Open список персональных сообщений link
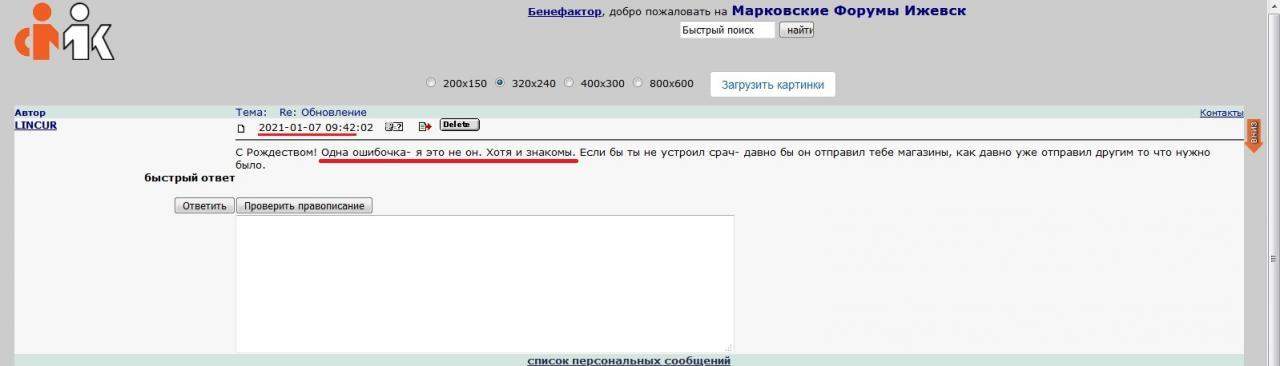The width and height of the screenshot is (1280, 366). (x=628, y=360)
